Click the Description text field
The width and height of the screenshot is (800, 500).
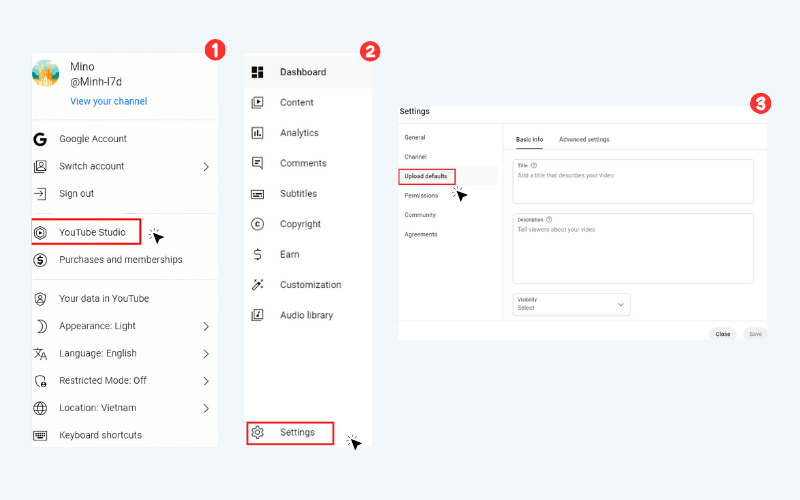[x=633, y=248]
